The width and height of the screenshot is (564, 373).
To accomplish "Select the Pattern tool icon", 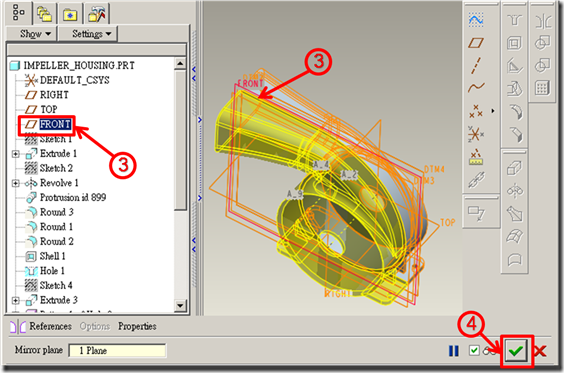I will 542,88.
